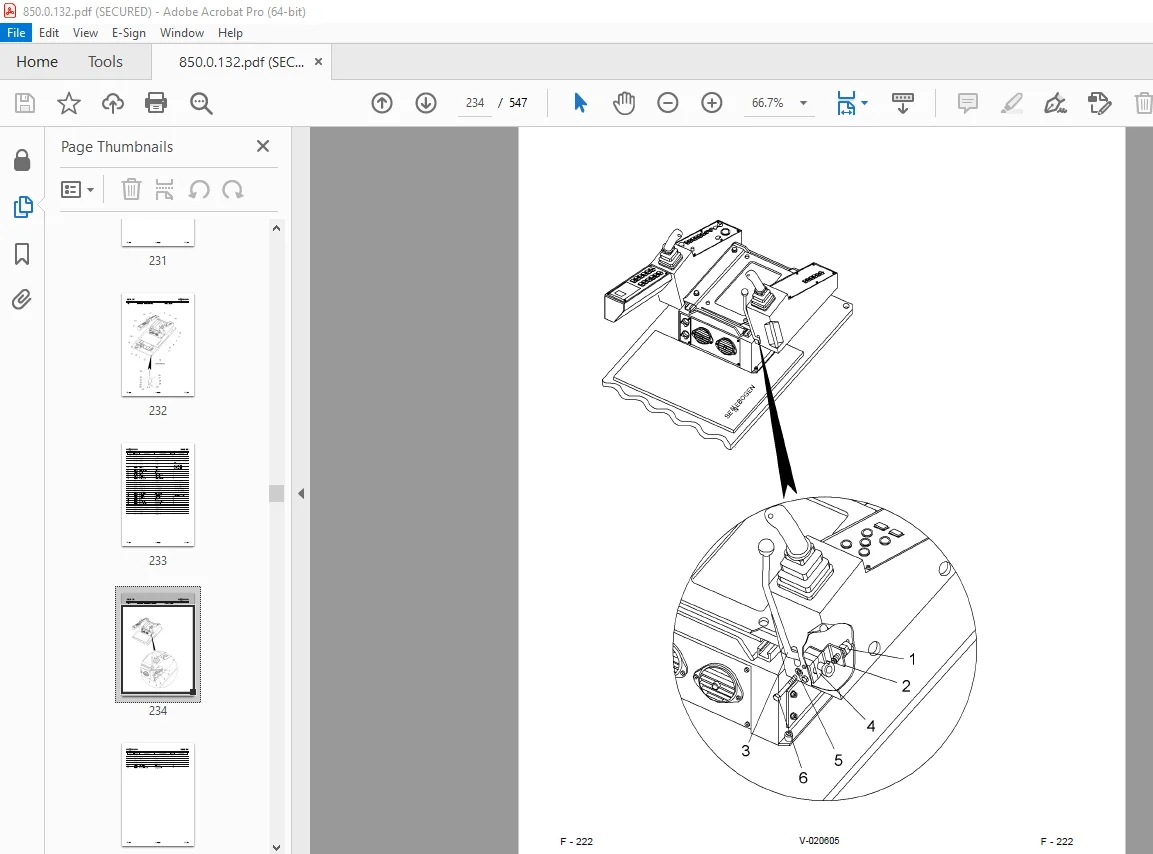Screen dimensions: 1153x854
Task: Collapse the left navigation pane arrow
Action: [x=301, y=494]
